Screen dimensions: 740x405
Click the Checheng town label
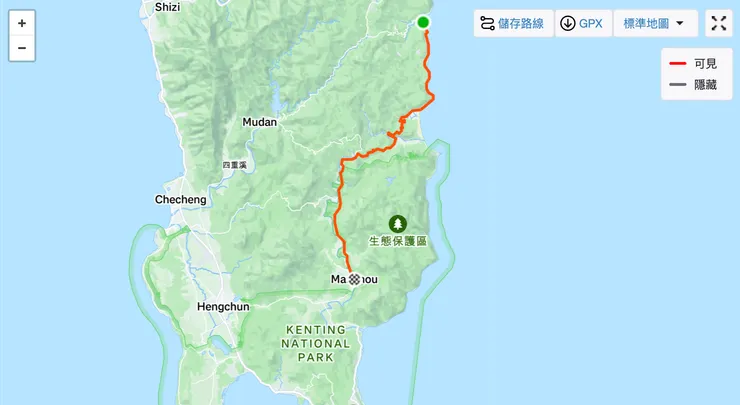(180, 200)
